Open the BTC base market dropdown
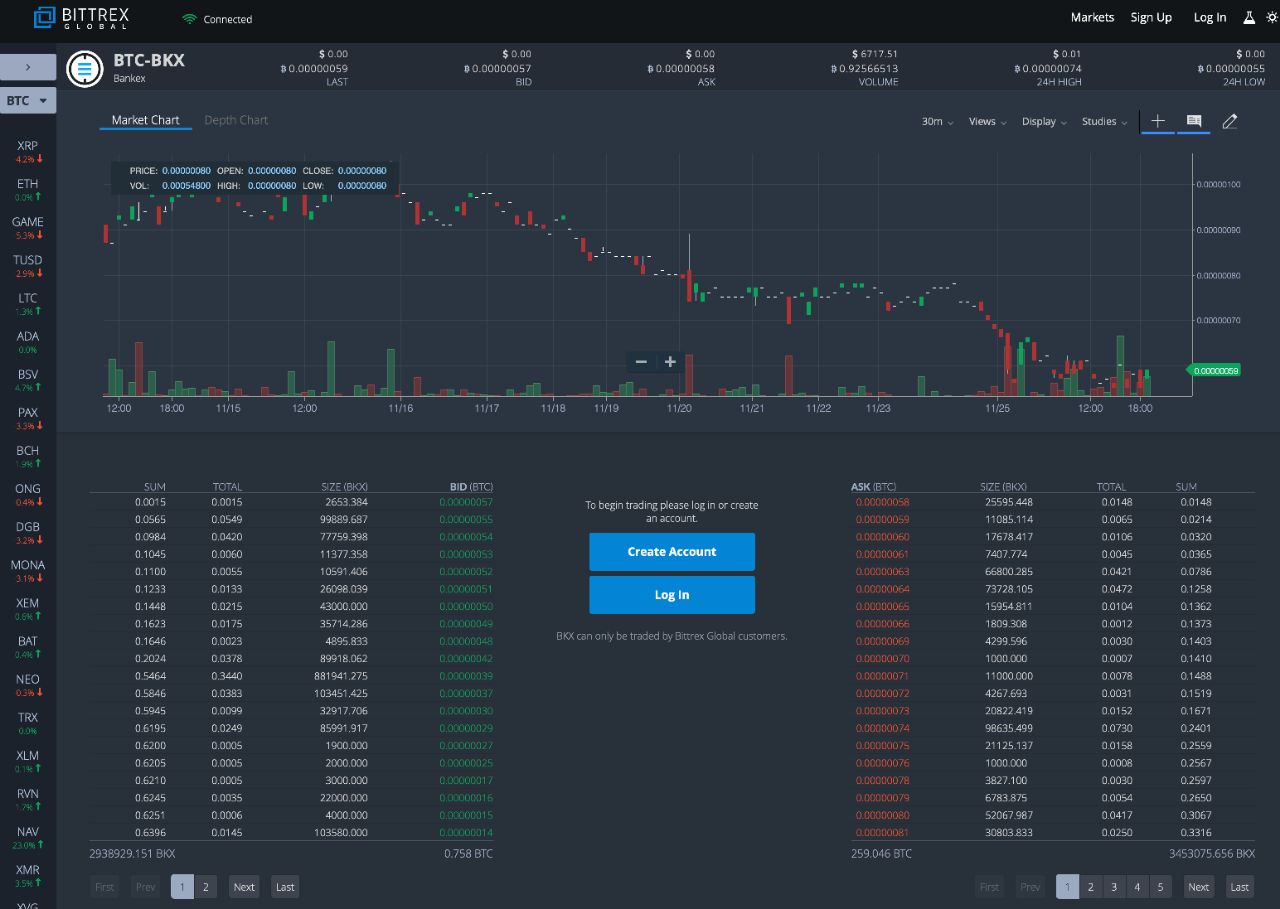The height and width of the screenshot is (909, 1280). coord(28,101)
